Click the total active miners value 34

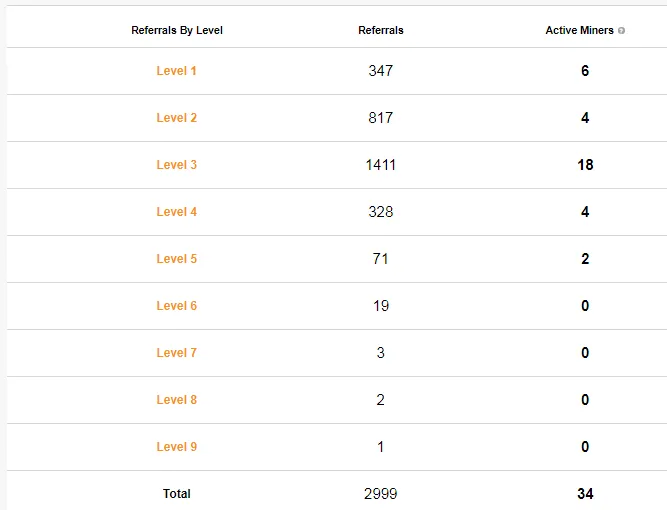(x=585, y=494)
